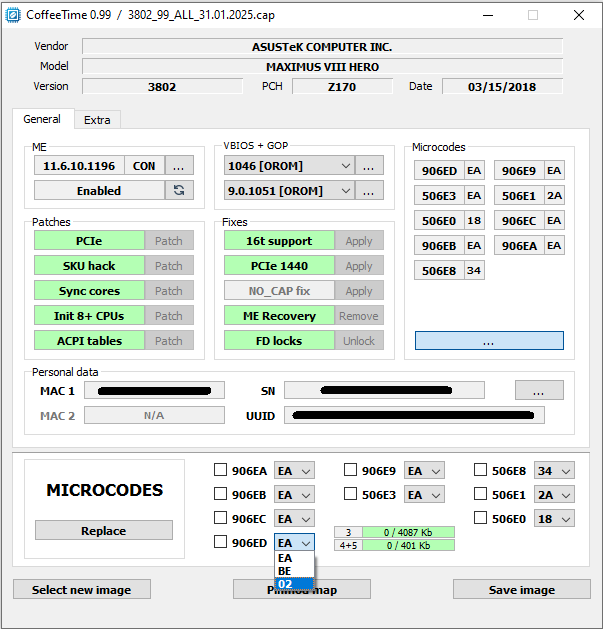This screenshot has width=603, height=629.
Task: Open the 906EA version dropdown
Action: point(294,471)
